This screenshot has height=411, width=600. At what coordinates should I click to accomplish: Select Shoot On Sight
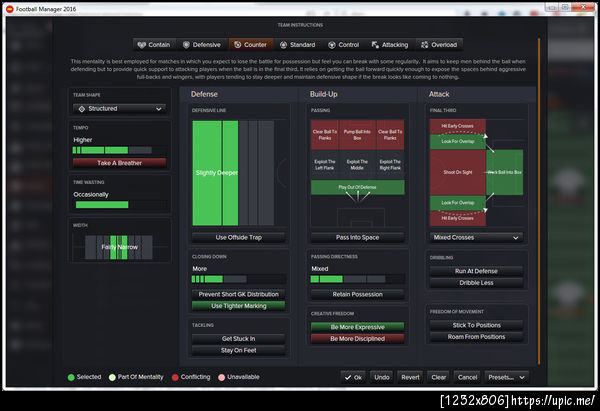click(x=458, y=173)
